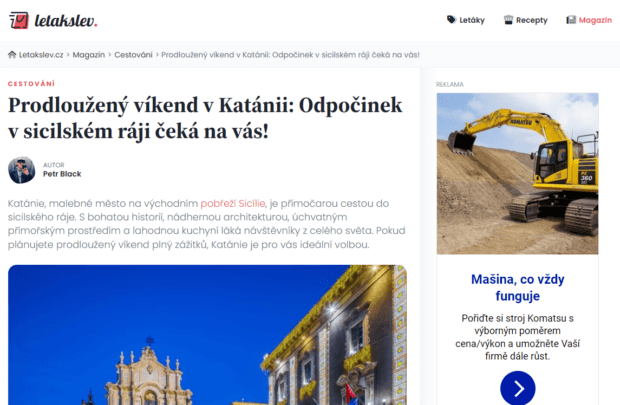Open the Letáky menu item
Screen dimensions: 620x405
tap(466, 20)
